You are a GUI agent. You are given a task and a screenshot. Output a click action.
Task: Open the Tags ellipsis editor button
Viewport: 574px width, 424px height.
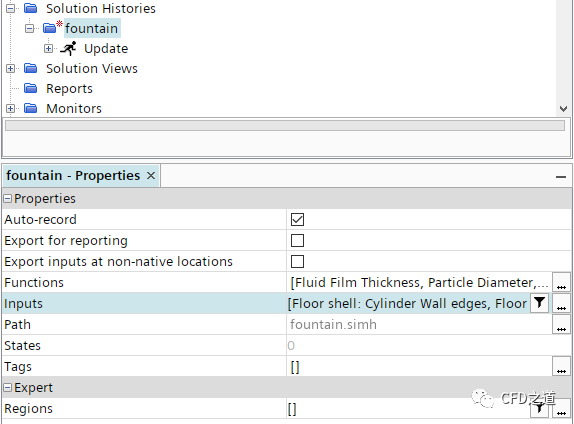click(x=561, y=367)
